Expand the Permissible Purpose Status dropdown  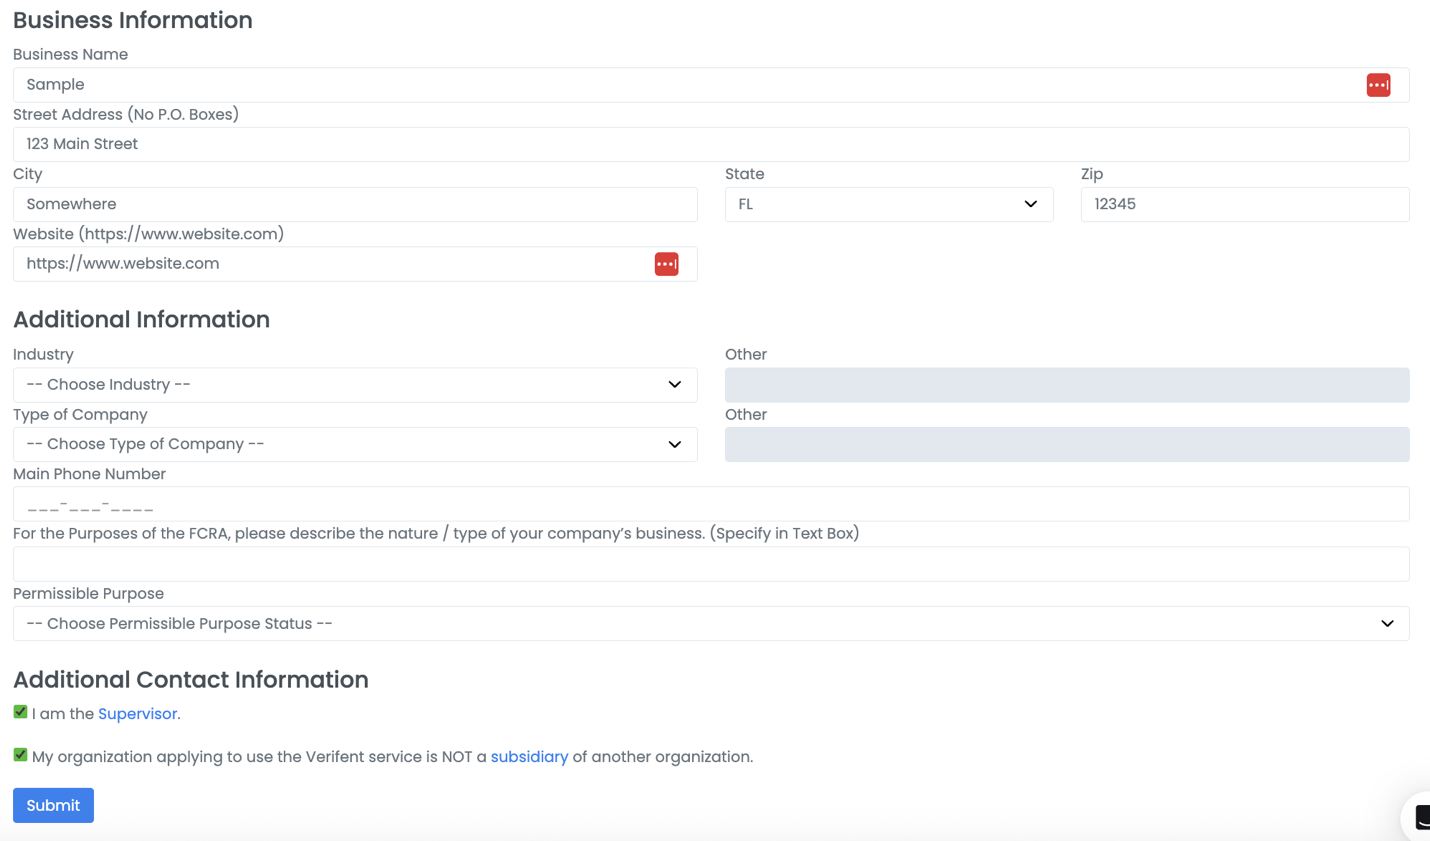click(x=710, y=624)
